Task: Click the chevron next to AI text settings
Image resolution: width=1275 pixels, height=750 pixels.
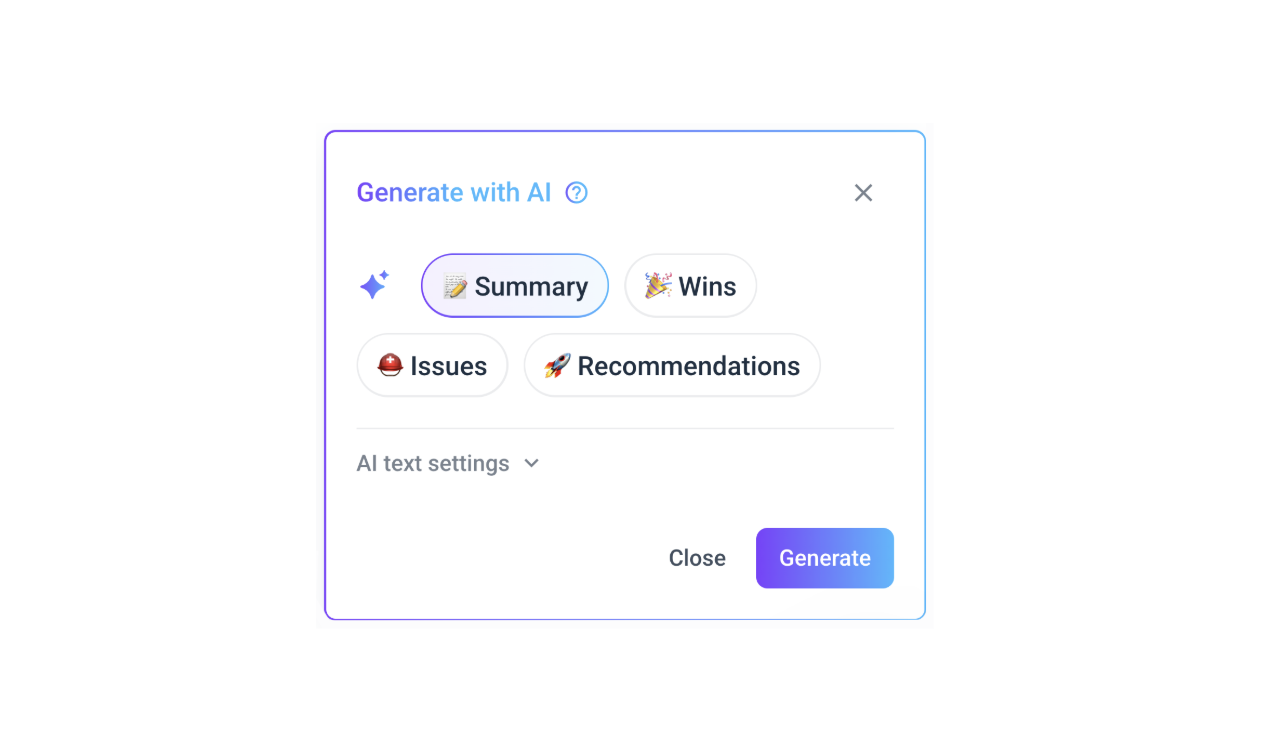Action: click(x=531, y=463)
